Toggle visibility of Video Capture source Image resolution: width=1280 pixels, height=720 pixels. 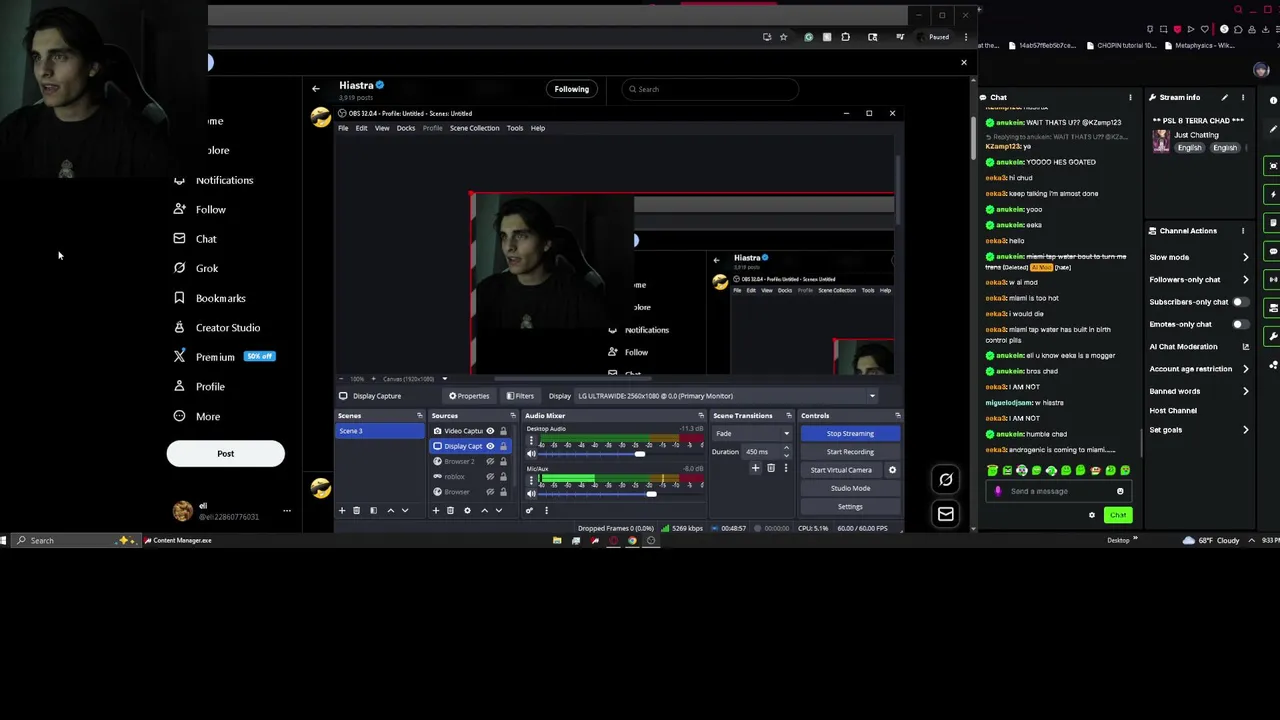[x=490, y=431]
